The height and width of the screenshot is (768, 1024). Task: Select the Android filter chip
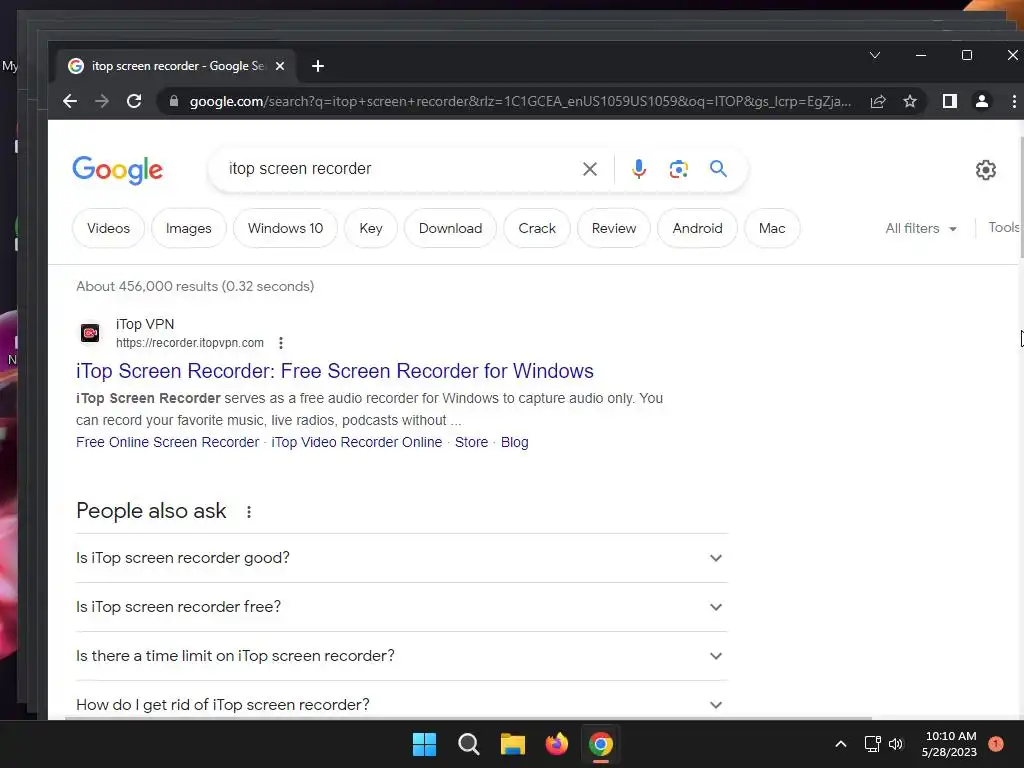click(697, 229)
